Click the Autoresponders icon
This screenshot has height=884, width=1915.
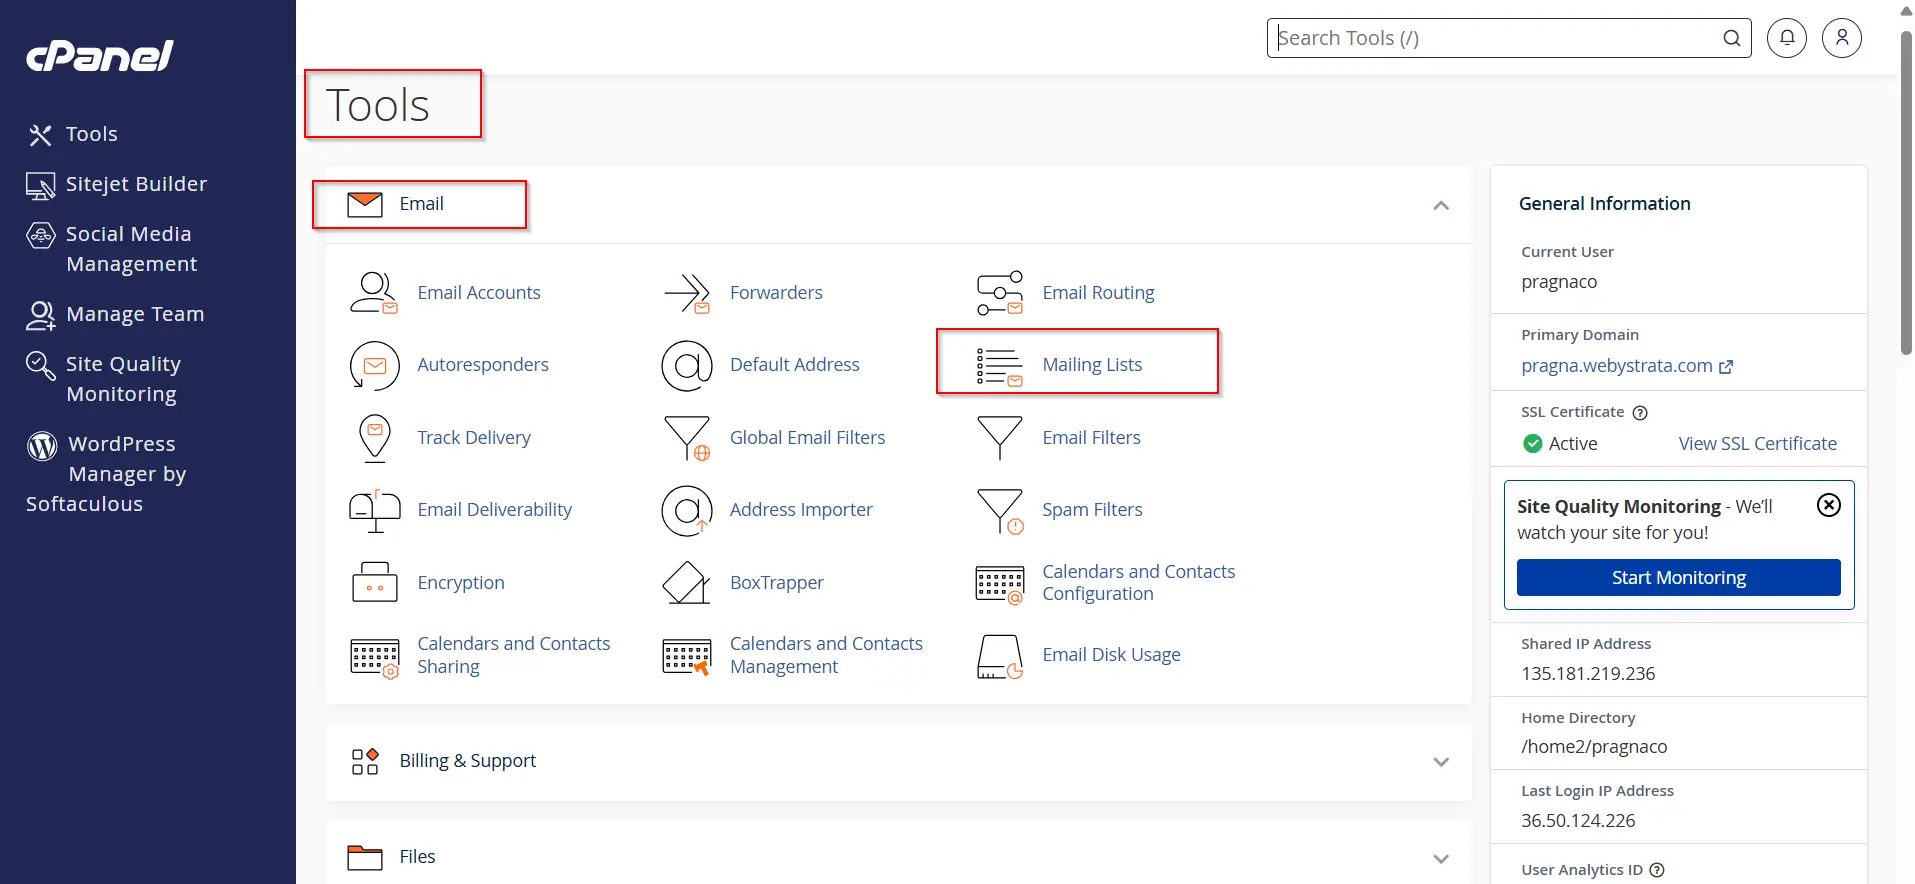[374, 365]
